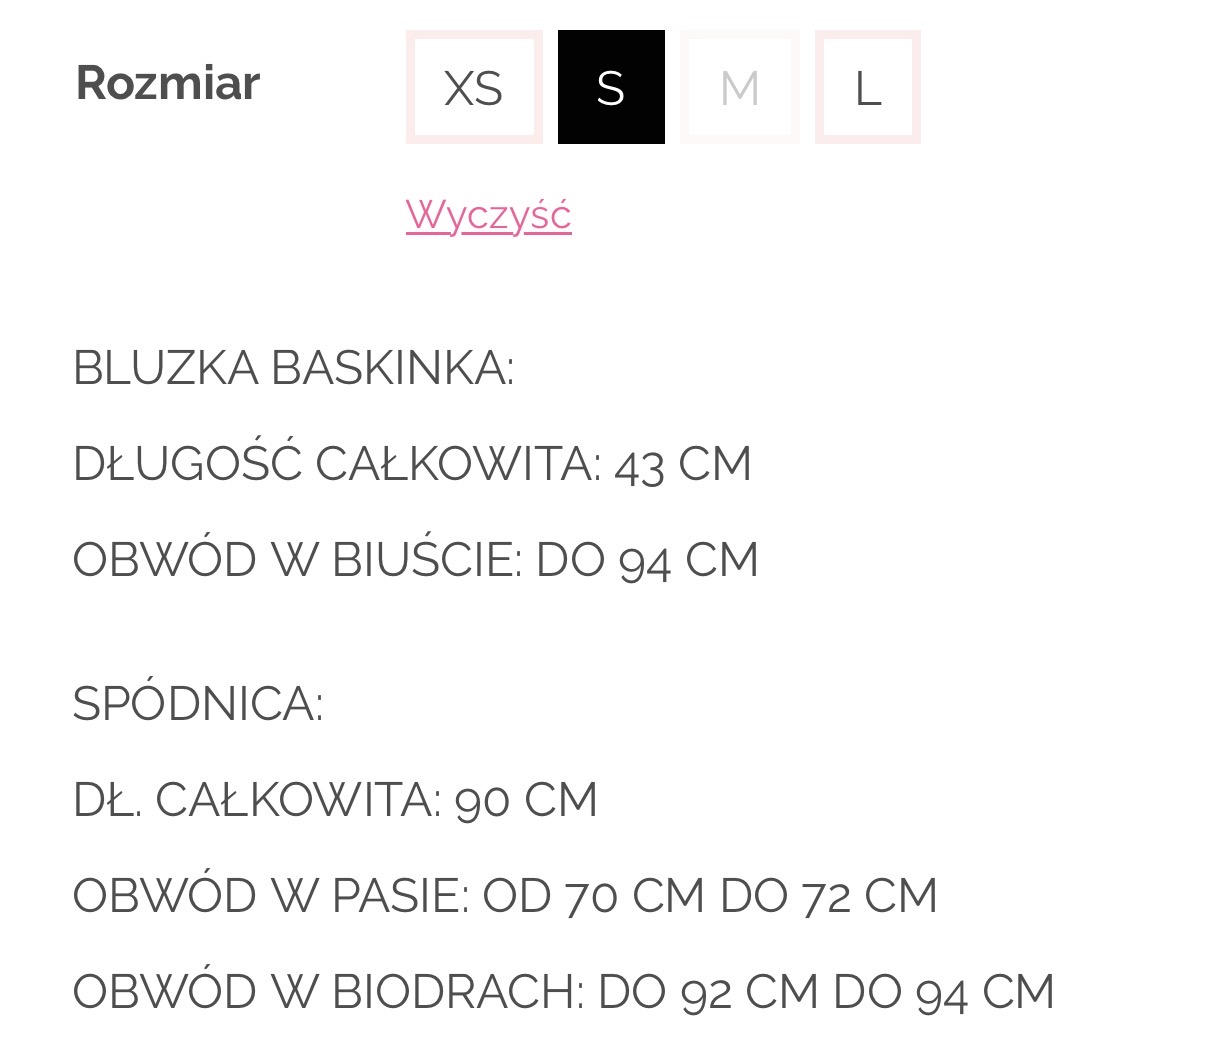Screen dimensions: 1206x1052
Task: Select size XS
Action: 473,88
